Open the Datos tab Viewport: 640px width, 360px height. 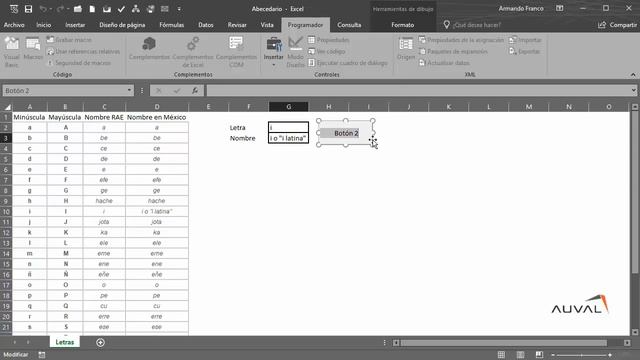[x=206, y=25]
